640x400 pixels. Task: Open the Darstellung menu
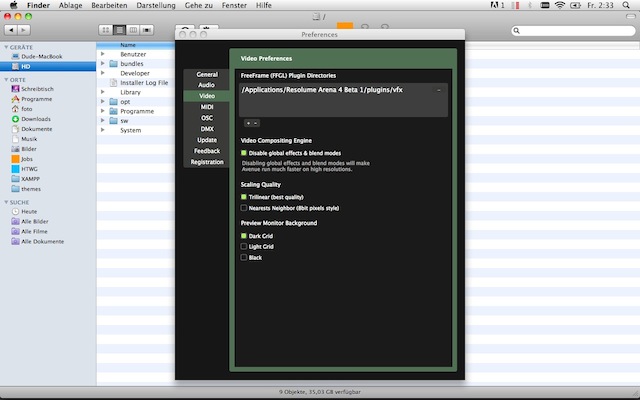pos(156,5)
